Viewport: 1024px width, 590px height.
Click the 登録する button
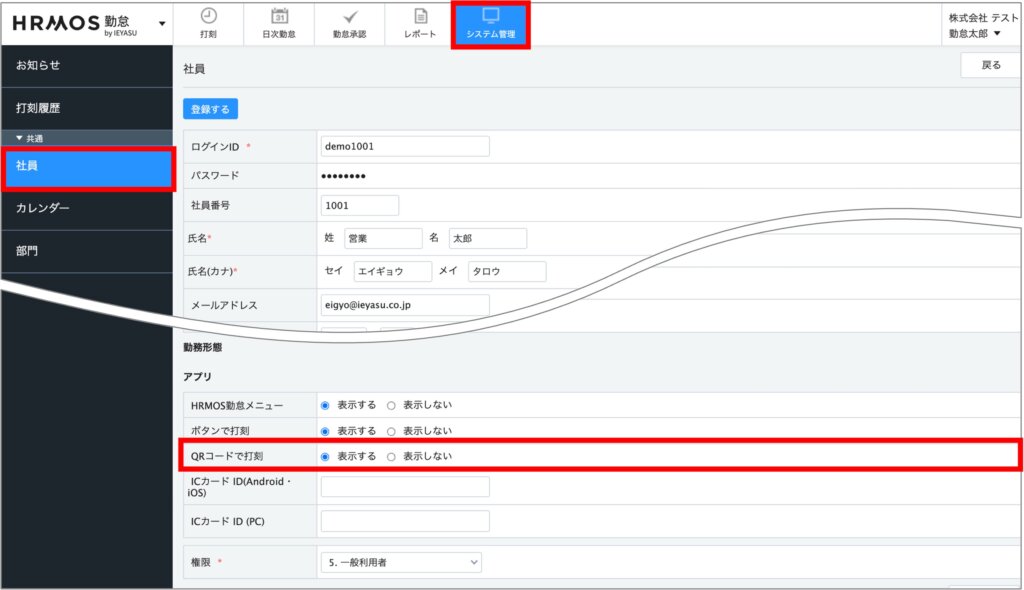point(210,109)
